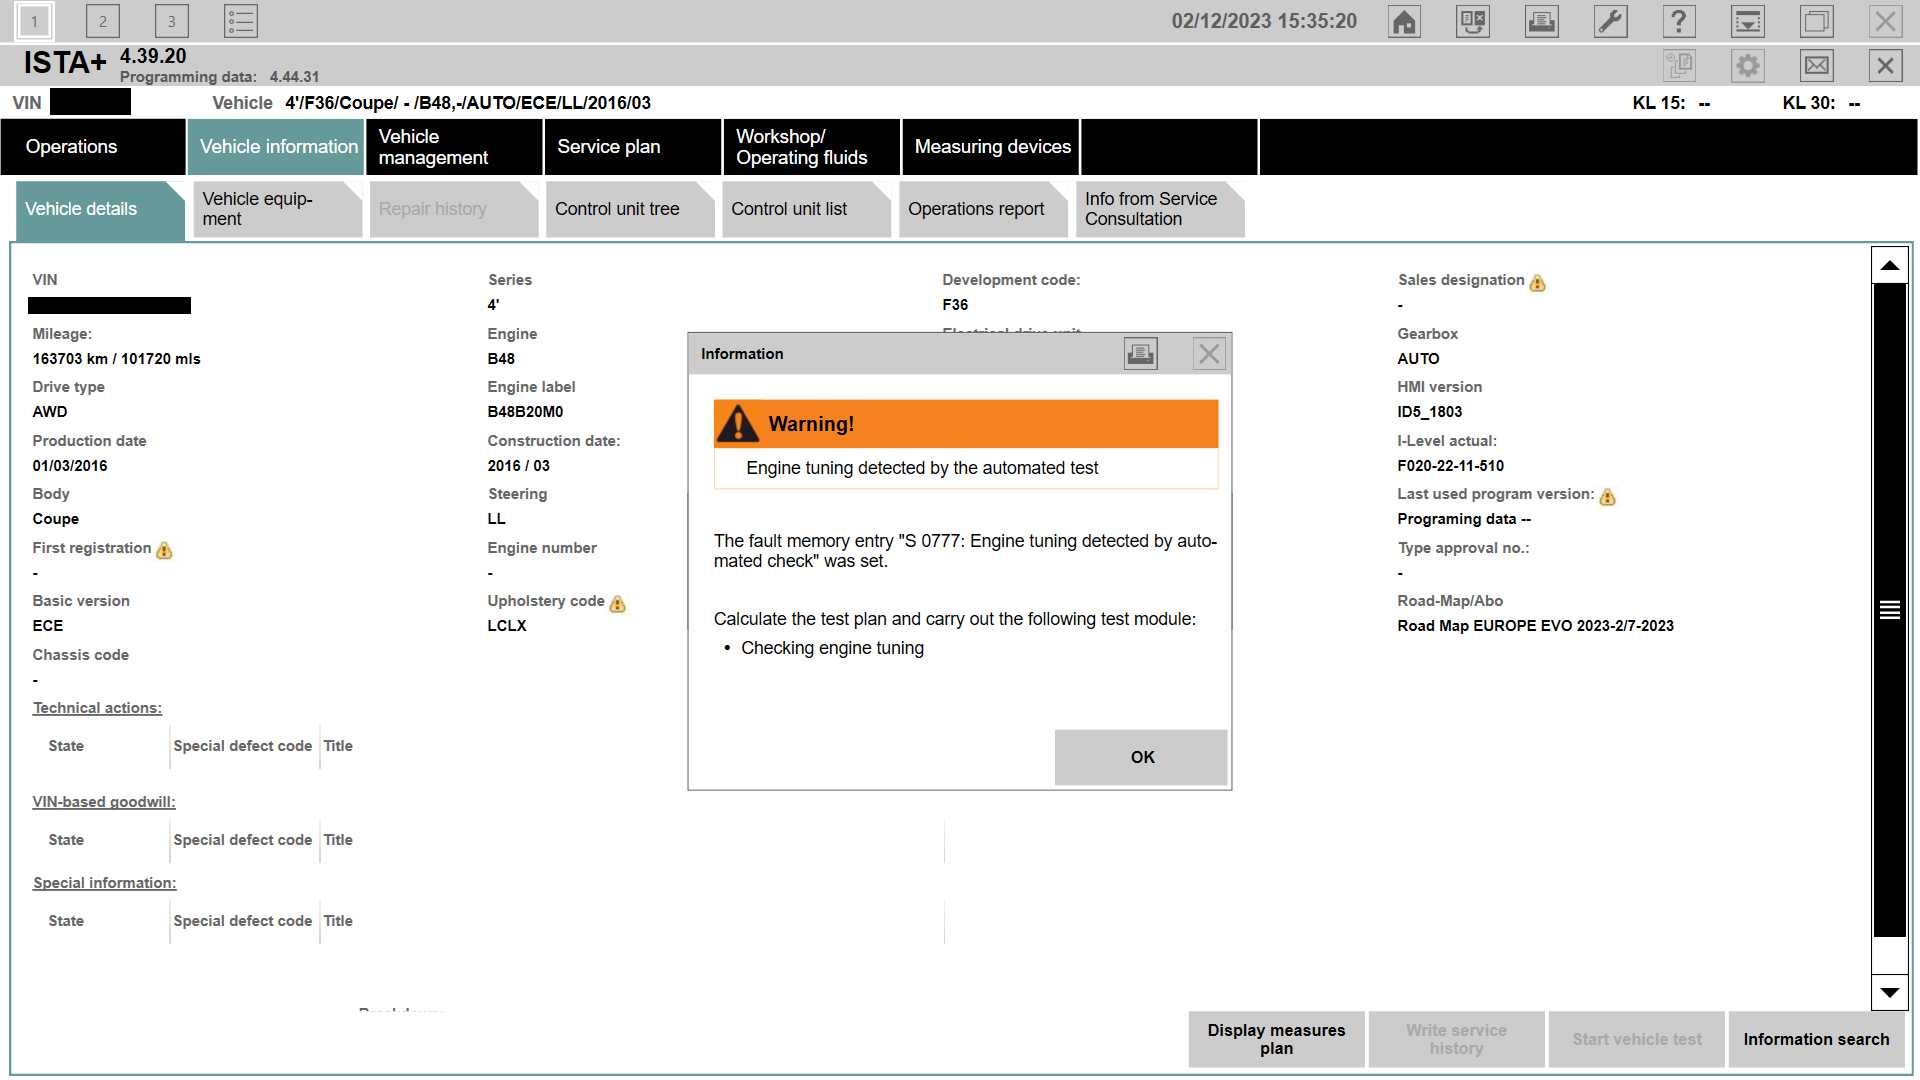Switch to Control unit tree tab
Viewport: 1920px width, 1080px height.
click(631, 209)
